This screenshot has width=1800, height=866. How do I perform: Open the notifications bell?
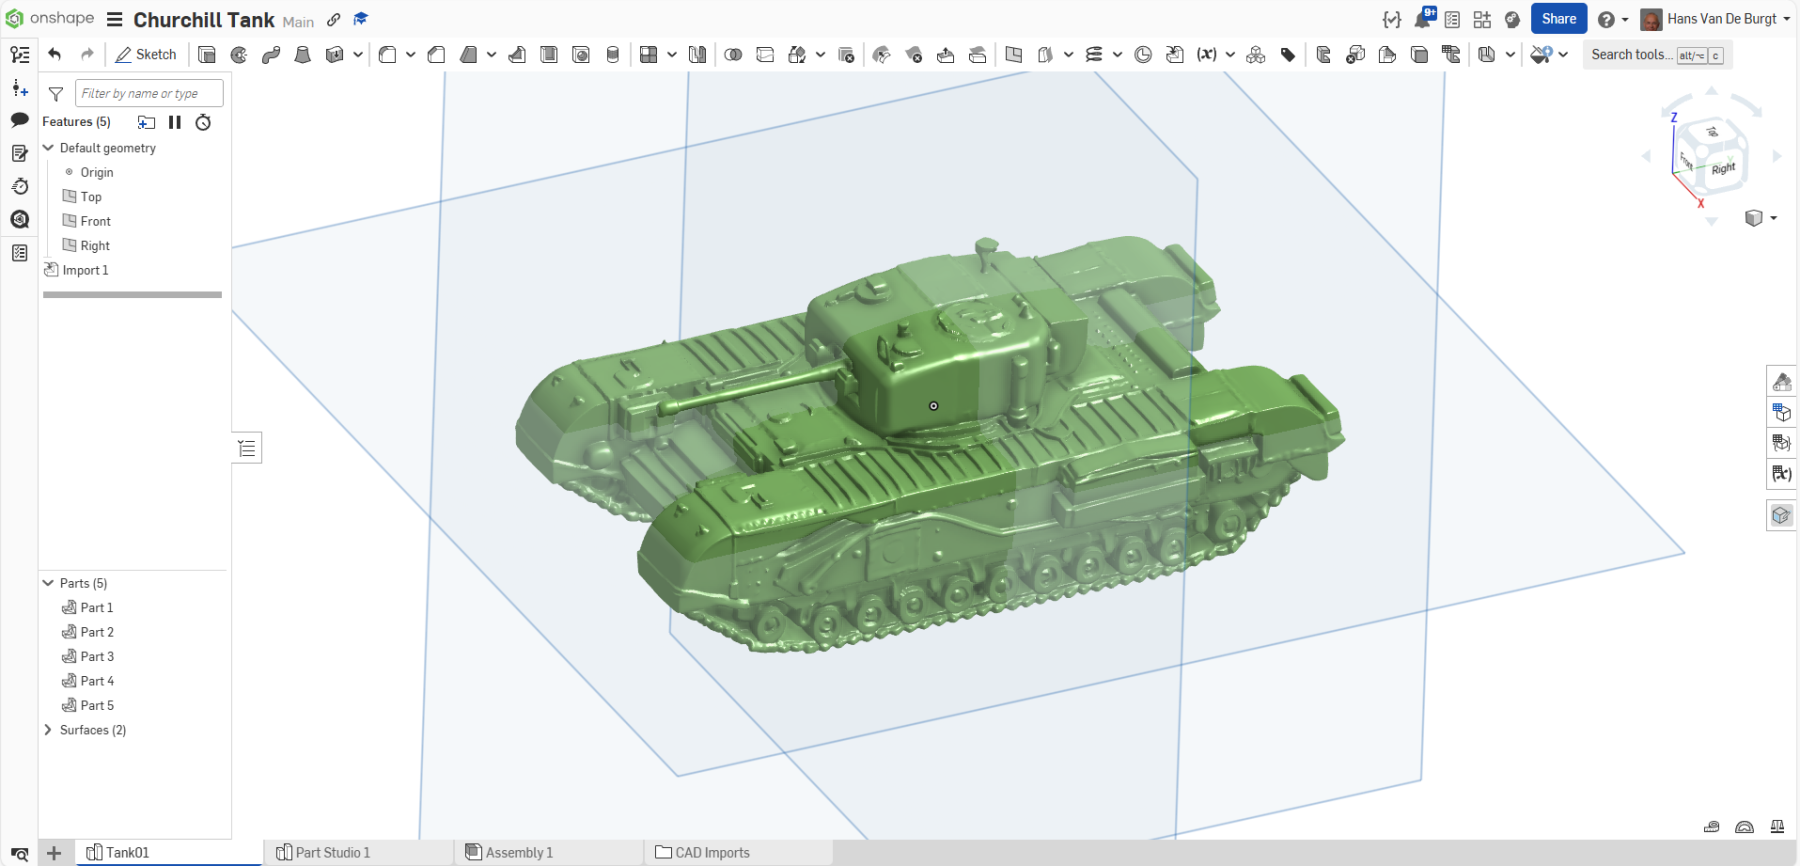(x=1422, y=19)
